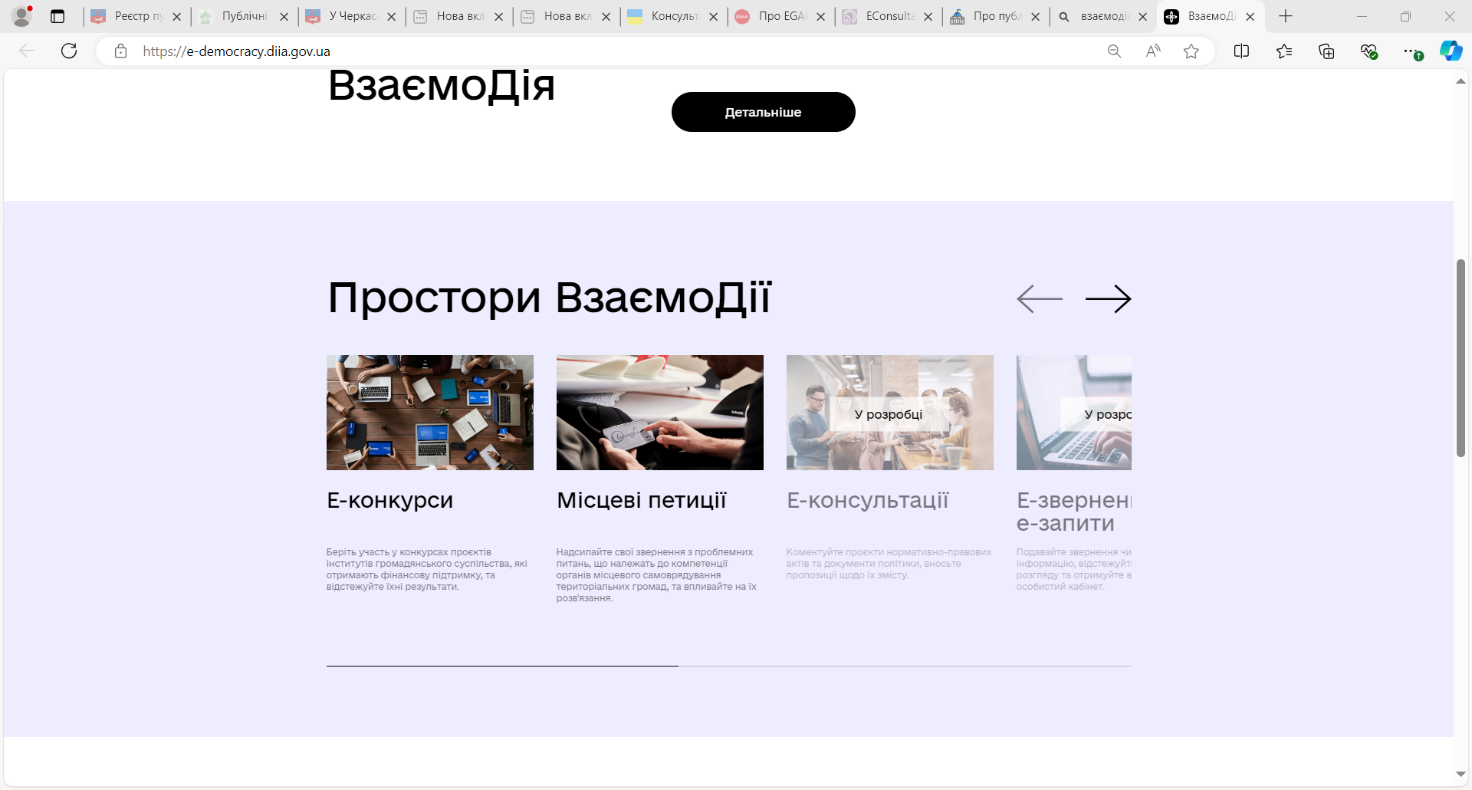Close the 'взаємоді' search tab
The image size is (1472, 790).
(1143, 17)
